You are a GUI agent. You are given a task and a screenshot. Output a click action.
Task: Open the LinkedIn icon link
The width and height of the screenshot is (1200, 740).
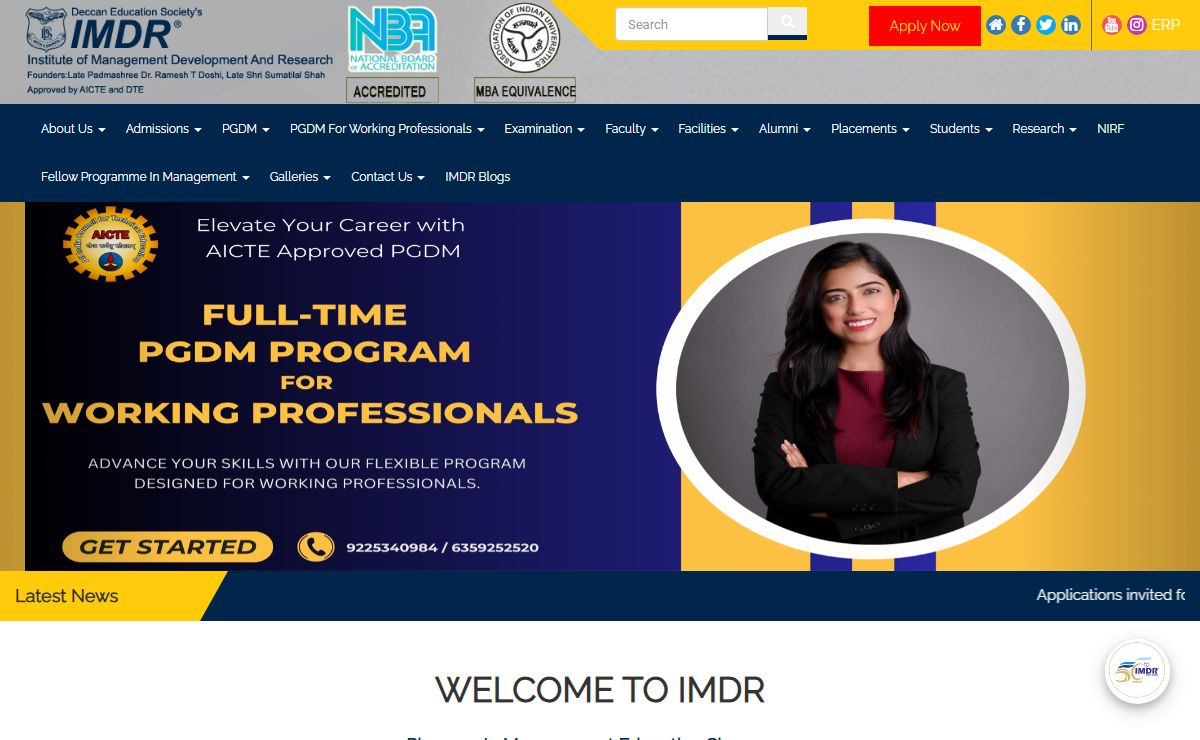pyautogui.click(x=1071, y=25)
